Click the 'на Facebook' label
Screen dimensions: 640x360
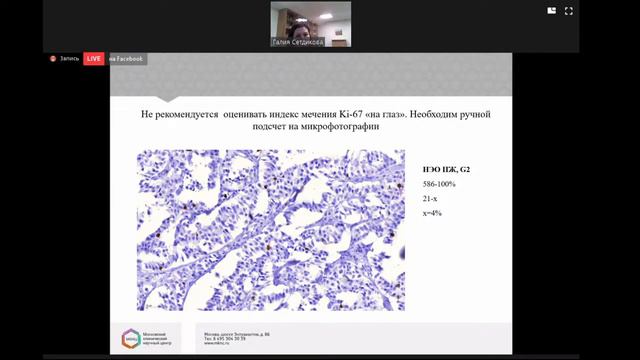pos(126,59)
